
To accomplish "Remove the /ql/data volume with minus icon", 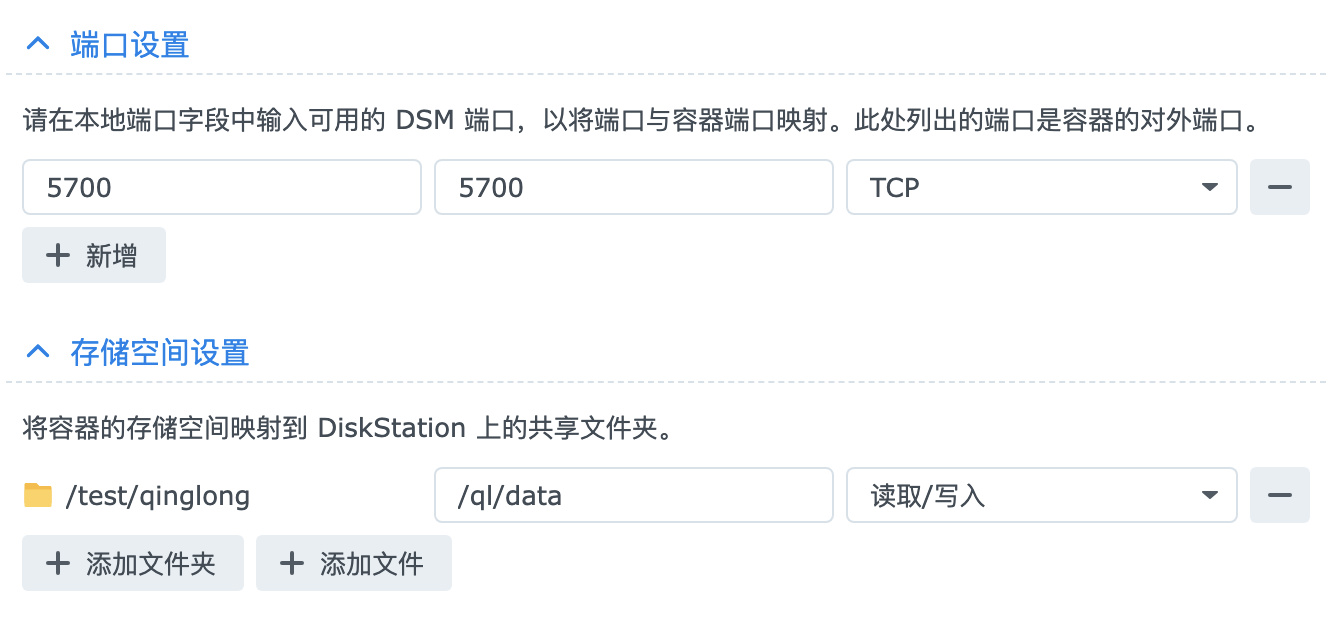I will tap(1280, 495).
